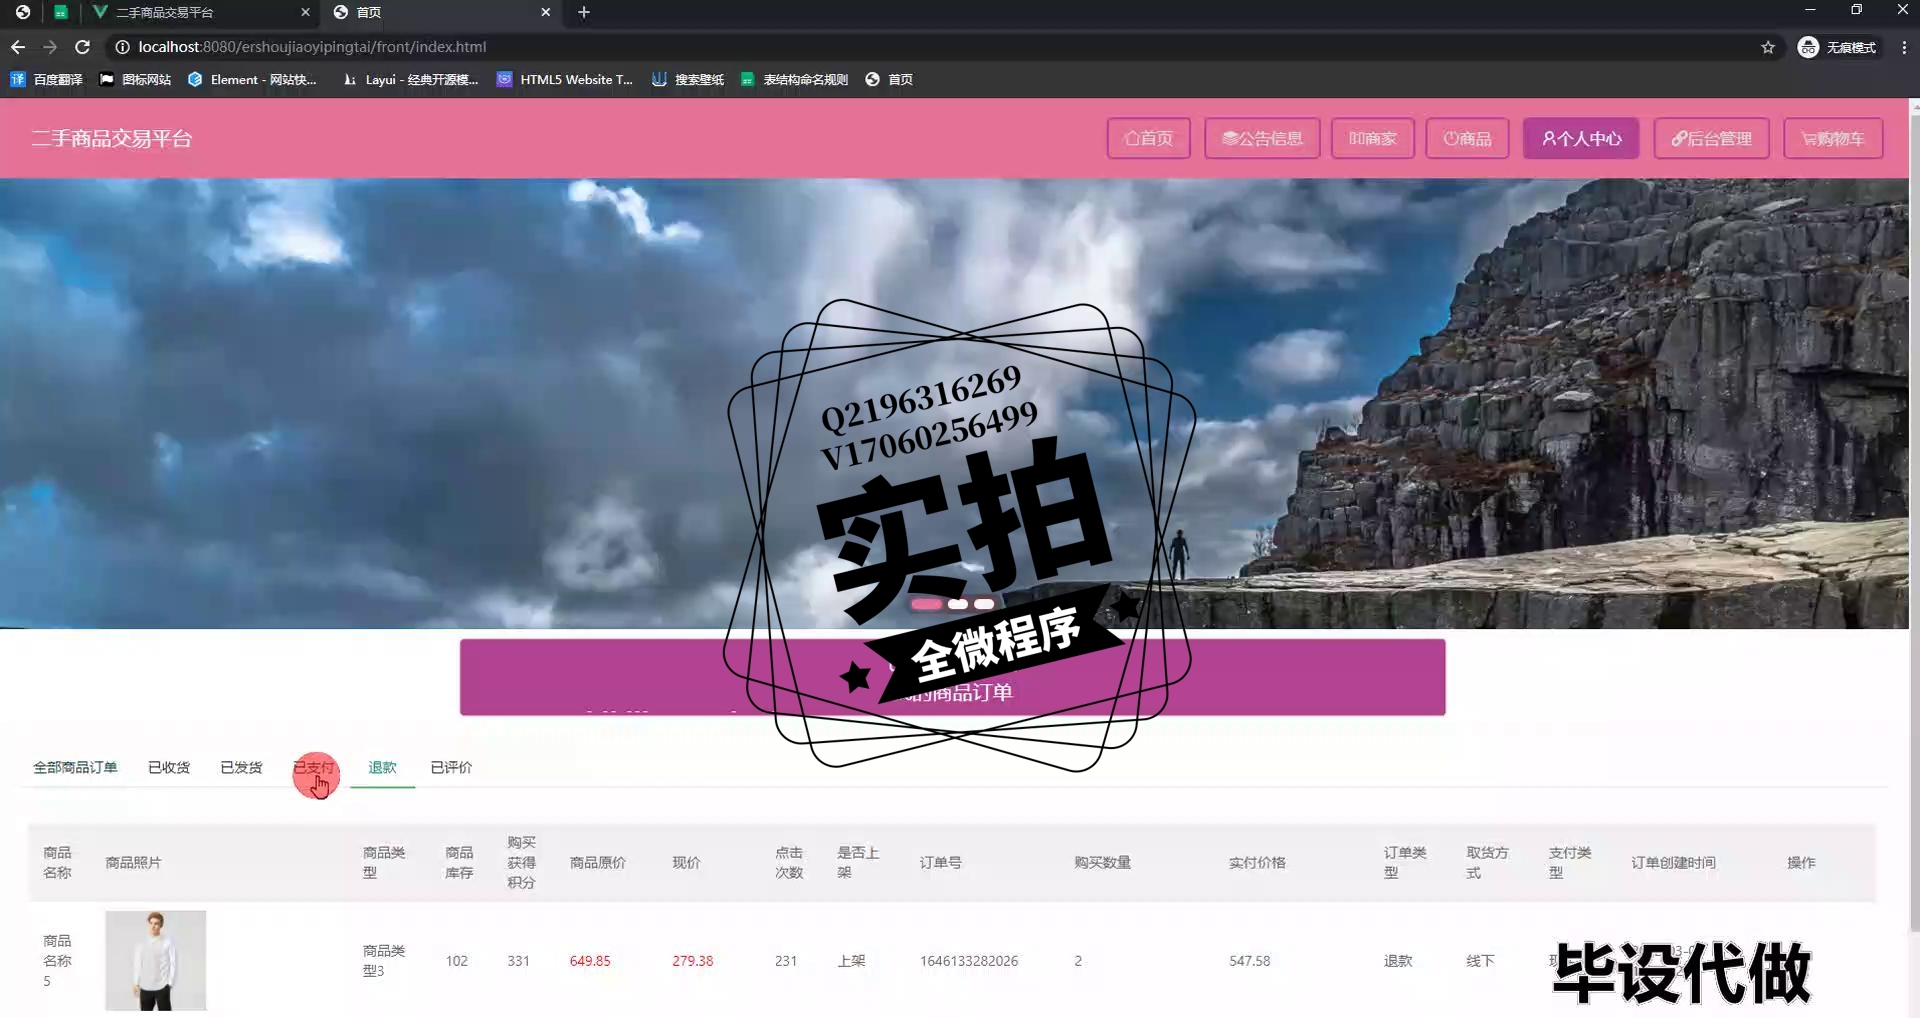Open the browser three-dot menu

[x=1904, y=47]
